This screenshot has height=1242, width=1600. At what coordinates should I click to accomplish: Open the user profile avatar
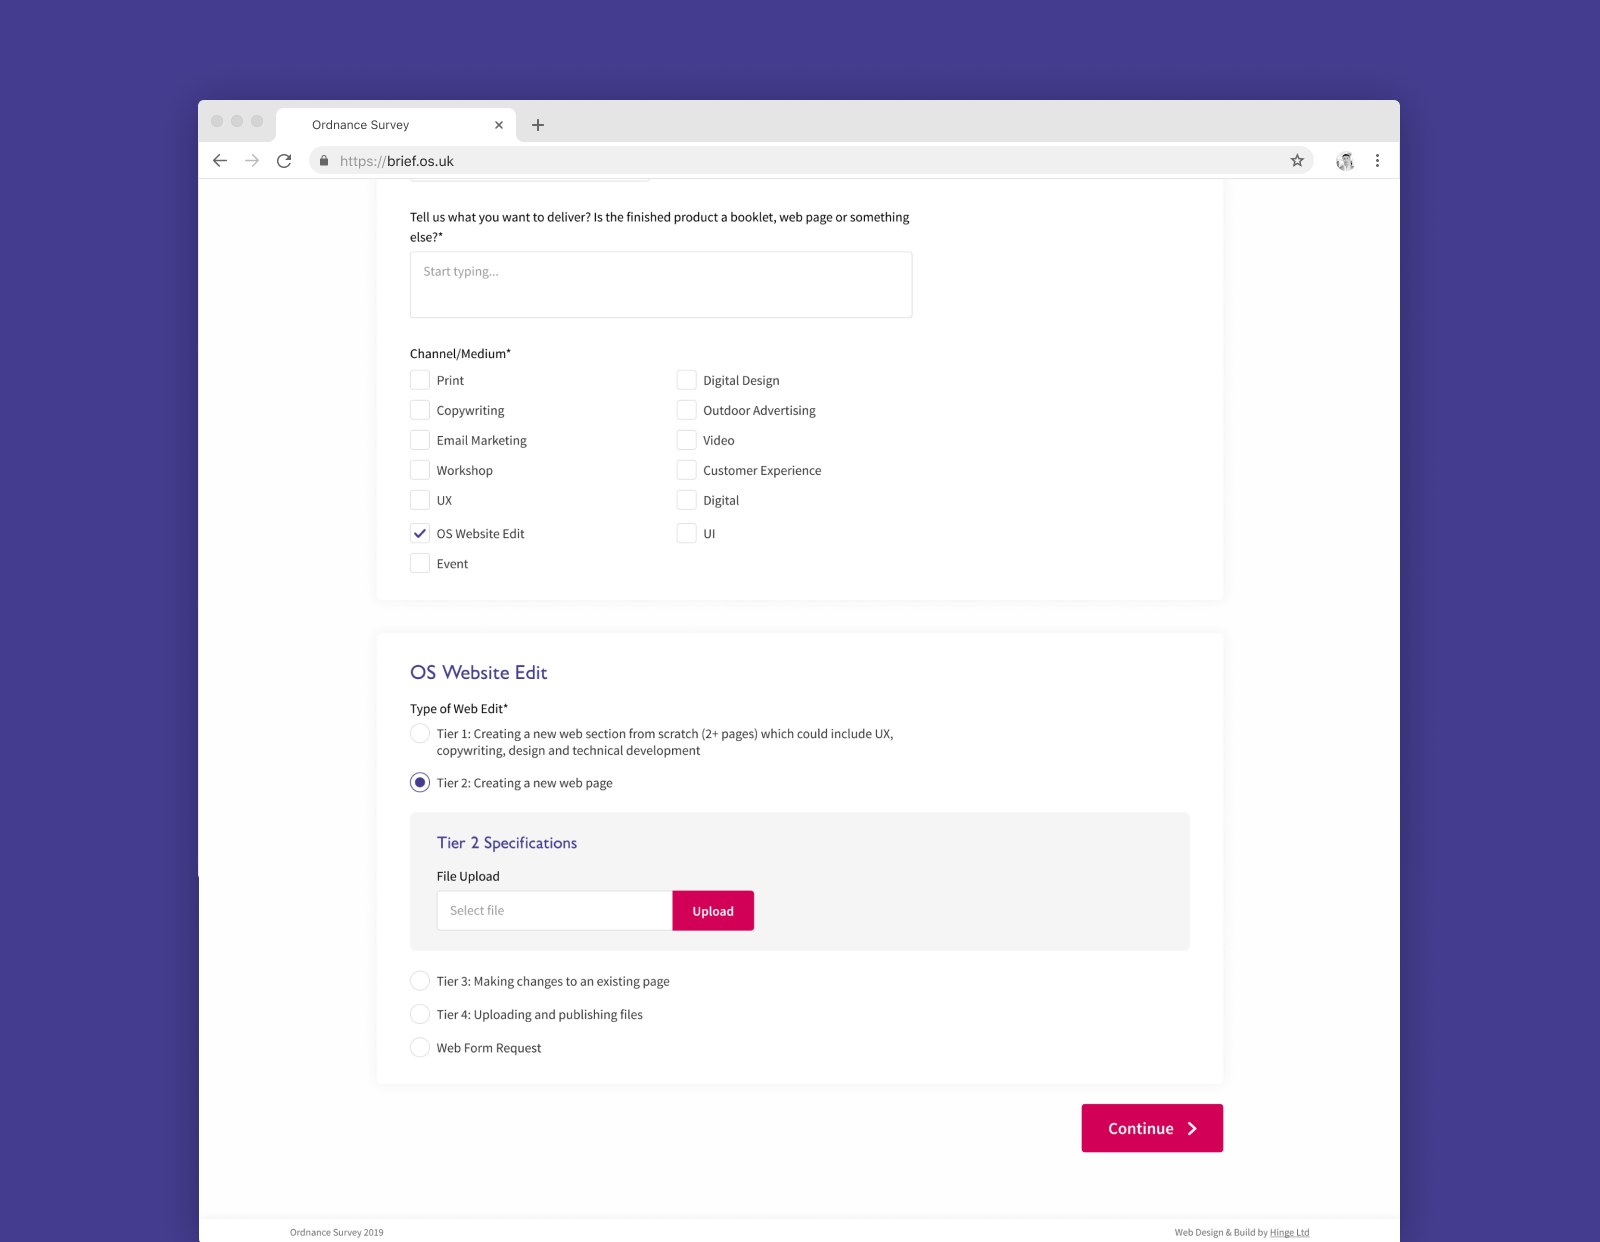click(1345, 161)
